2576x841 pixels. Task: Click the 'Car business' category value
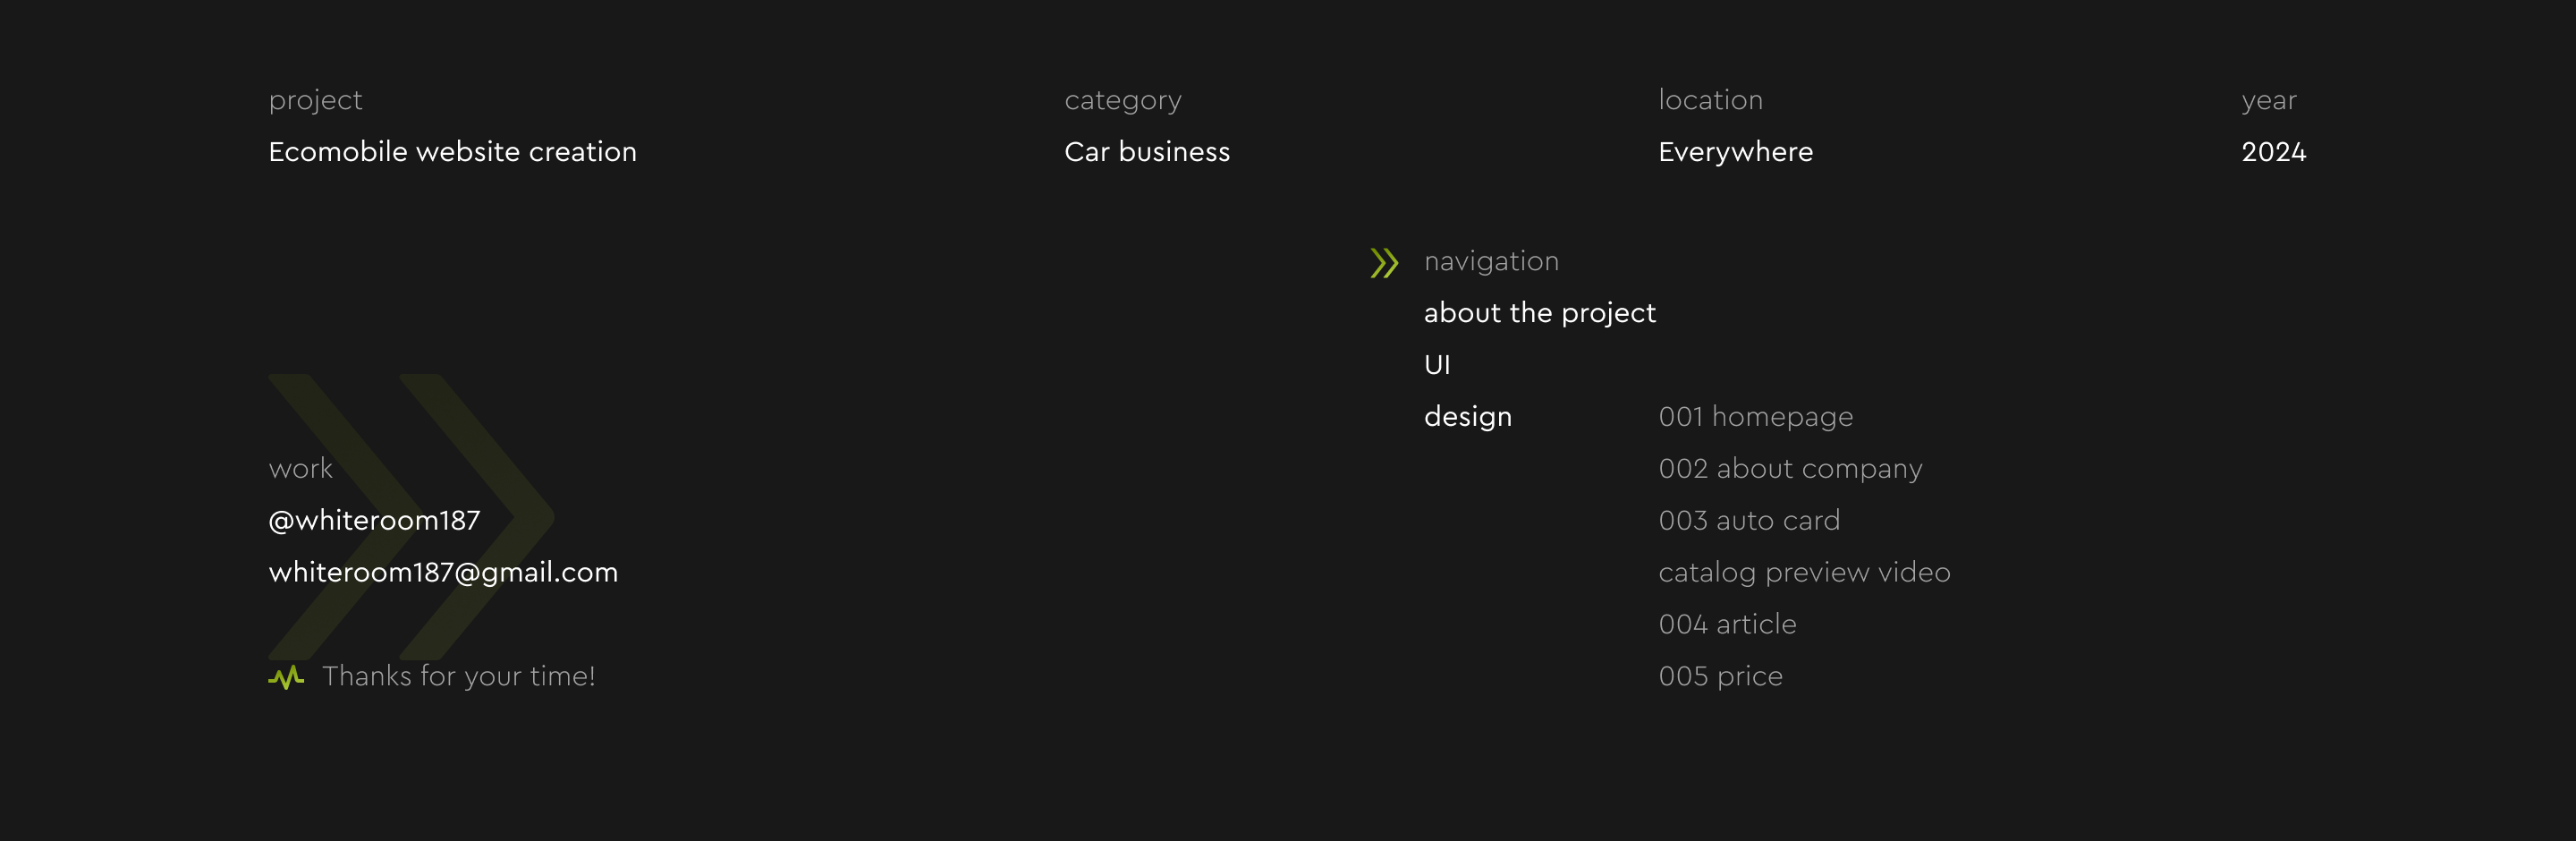(1147, 152)
